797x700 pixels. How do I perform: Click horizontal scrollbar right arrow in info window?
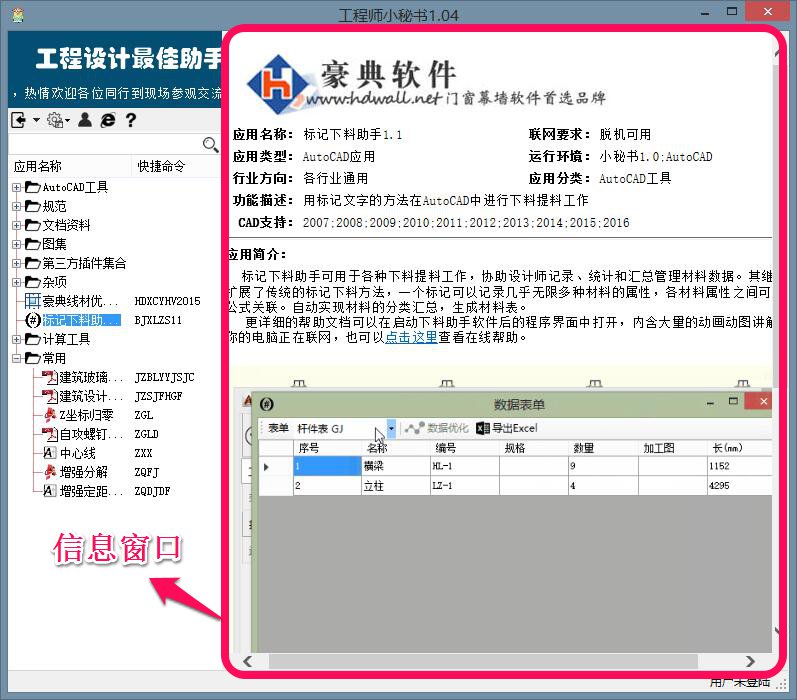[750, 661]
